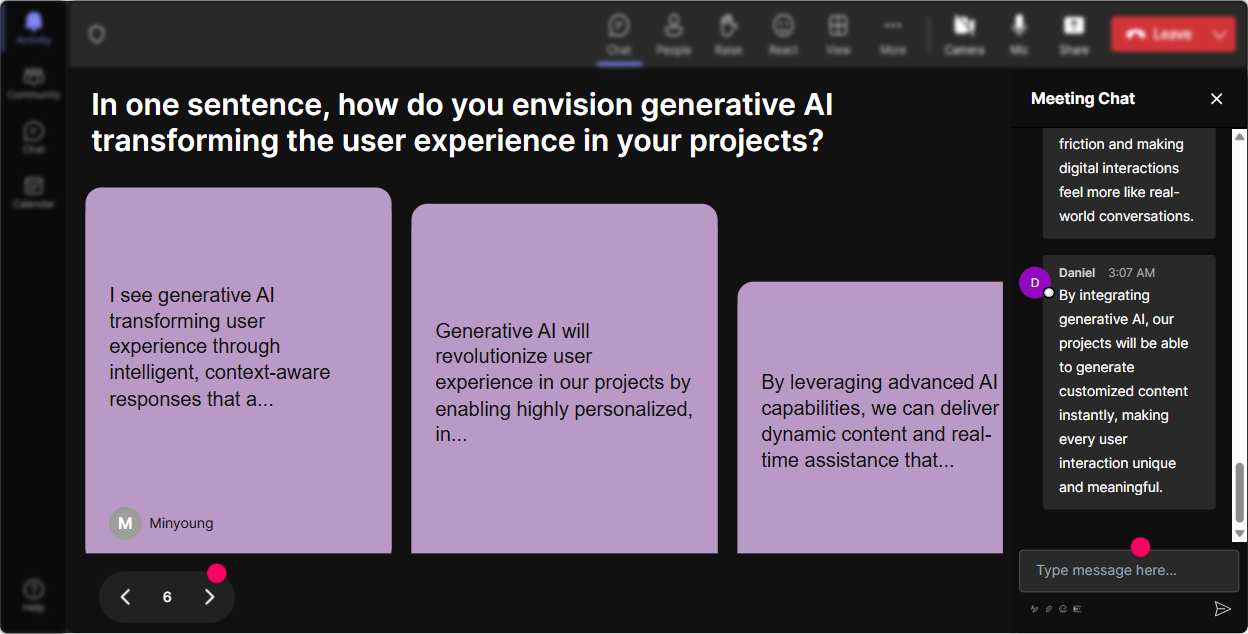Screen dimensions: 1248x634
Task: Open Help at the bottom of the sidebar
Action: point(33,594)
